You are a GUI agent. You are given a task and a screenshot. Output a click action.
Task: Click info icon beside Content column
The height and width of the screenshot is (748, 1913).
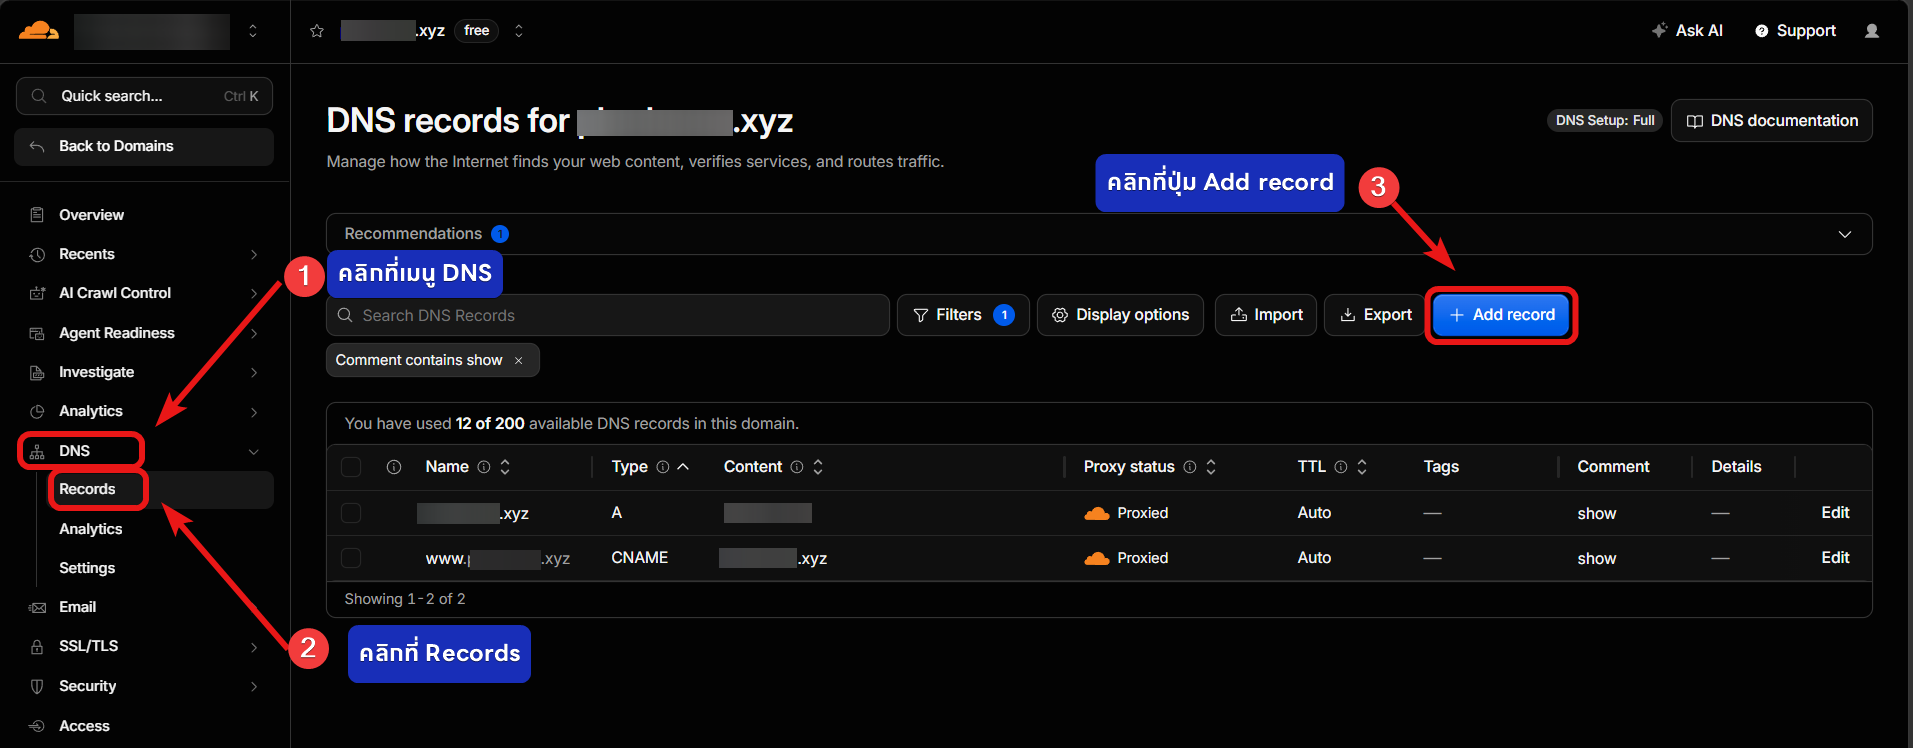797,467
